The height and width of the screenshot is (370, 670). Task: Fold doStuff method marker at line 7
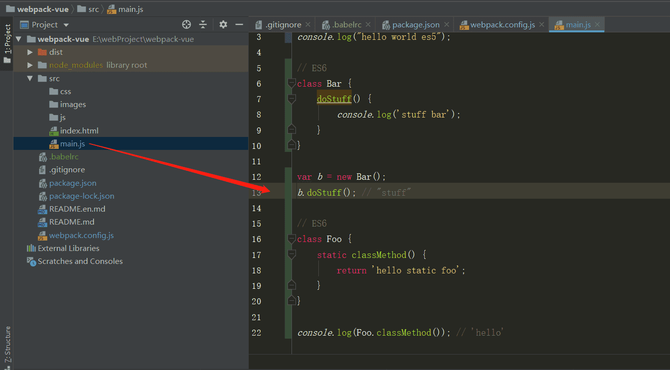(x=291, y=99)
